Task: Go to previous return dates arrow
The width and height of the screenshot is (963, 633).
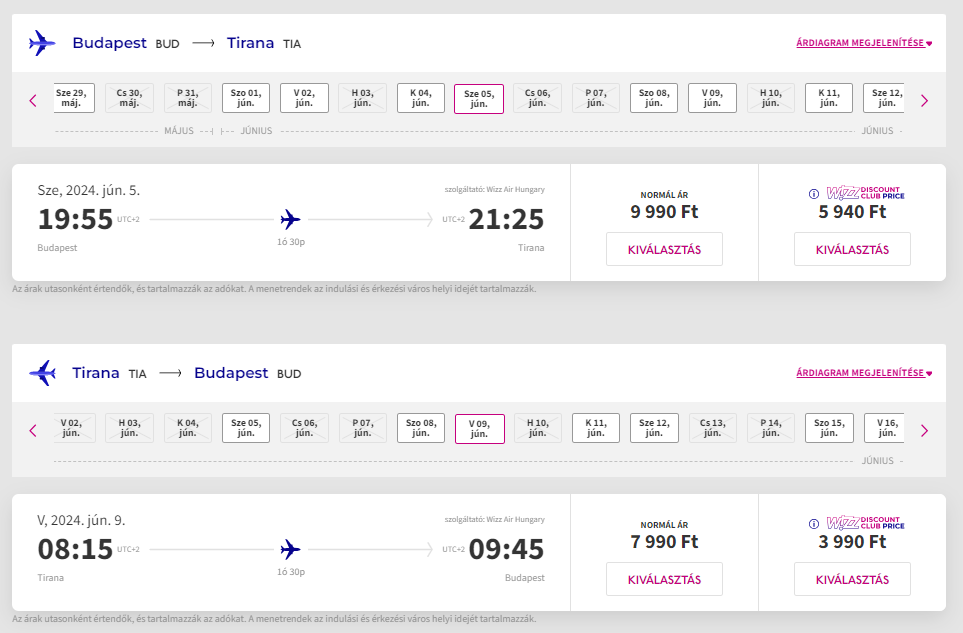Action: pyautogui.click(x=33, y=430)
